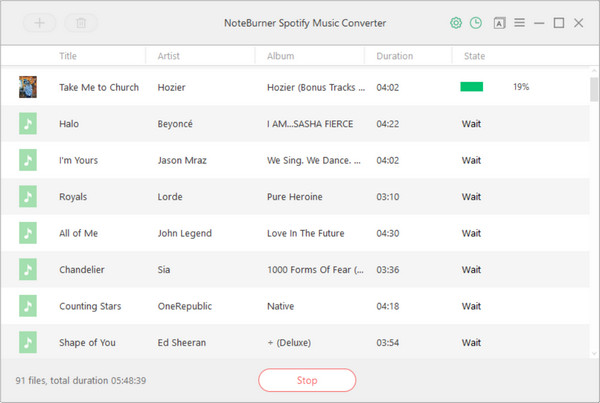The height and width of the screenshot is (403, 600).
Task: Click the Wait state for Halo
Action: tap(471, 124)
